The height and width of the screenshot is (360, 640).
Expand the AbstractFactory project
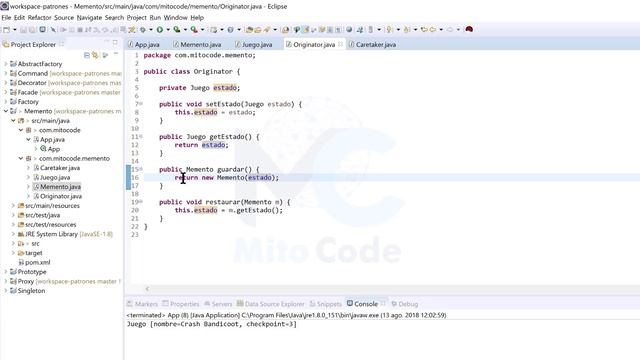point(6,64)
